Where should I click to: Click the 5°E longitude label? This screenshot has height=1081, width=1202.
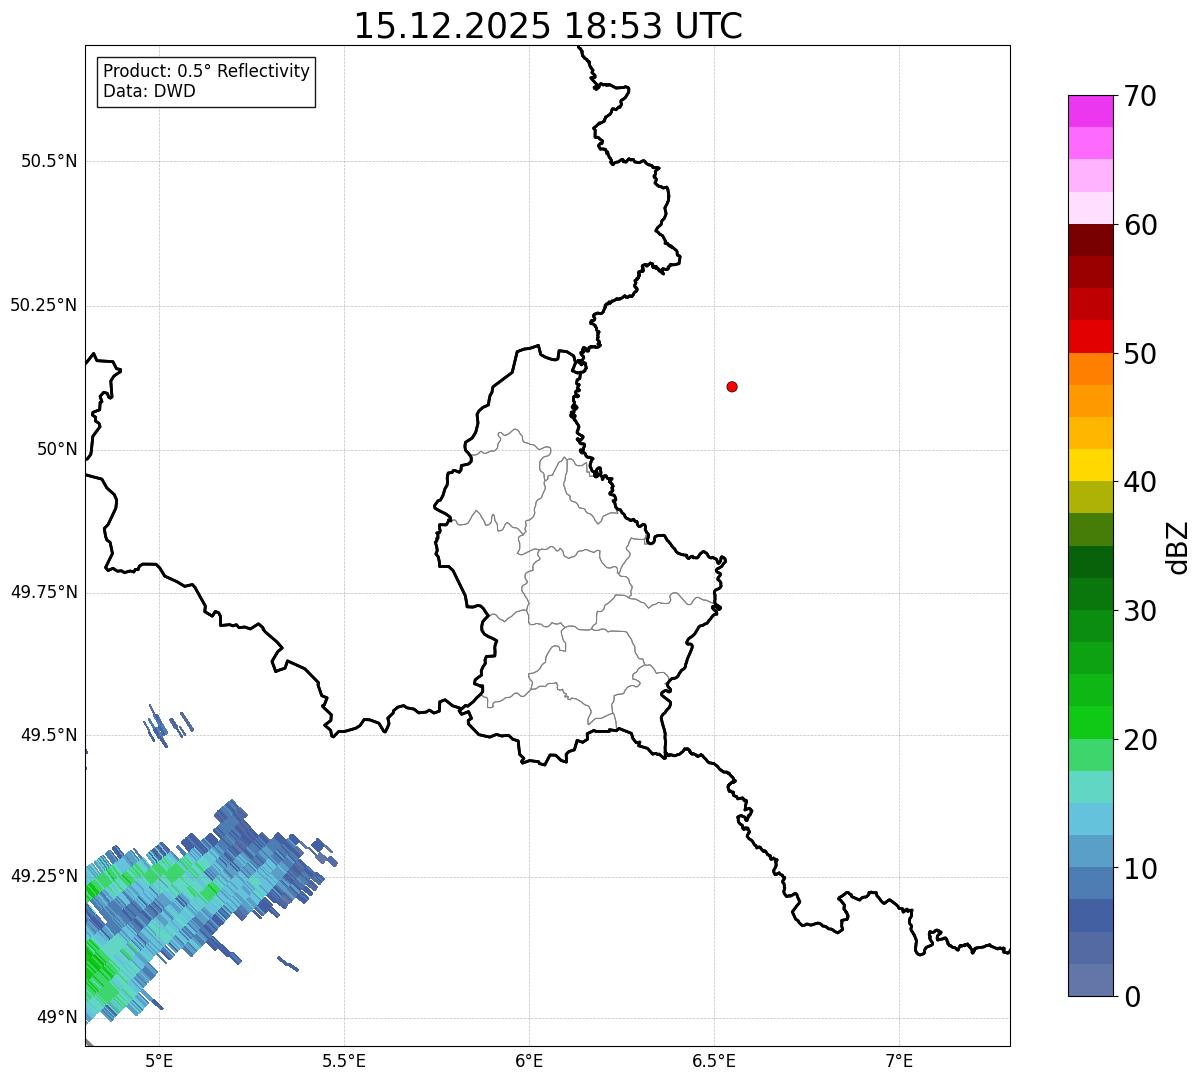click(159, 1060)
